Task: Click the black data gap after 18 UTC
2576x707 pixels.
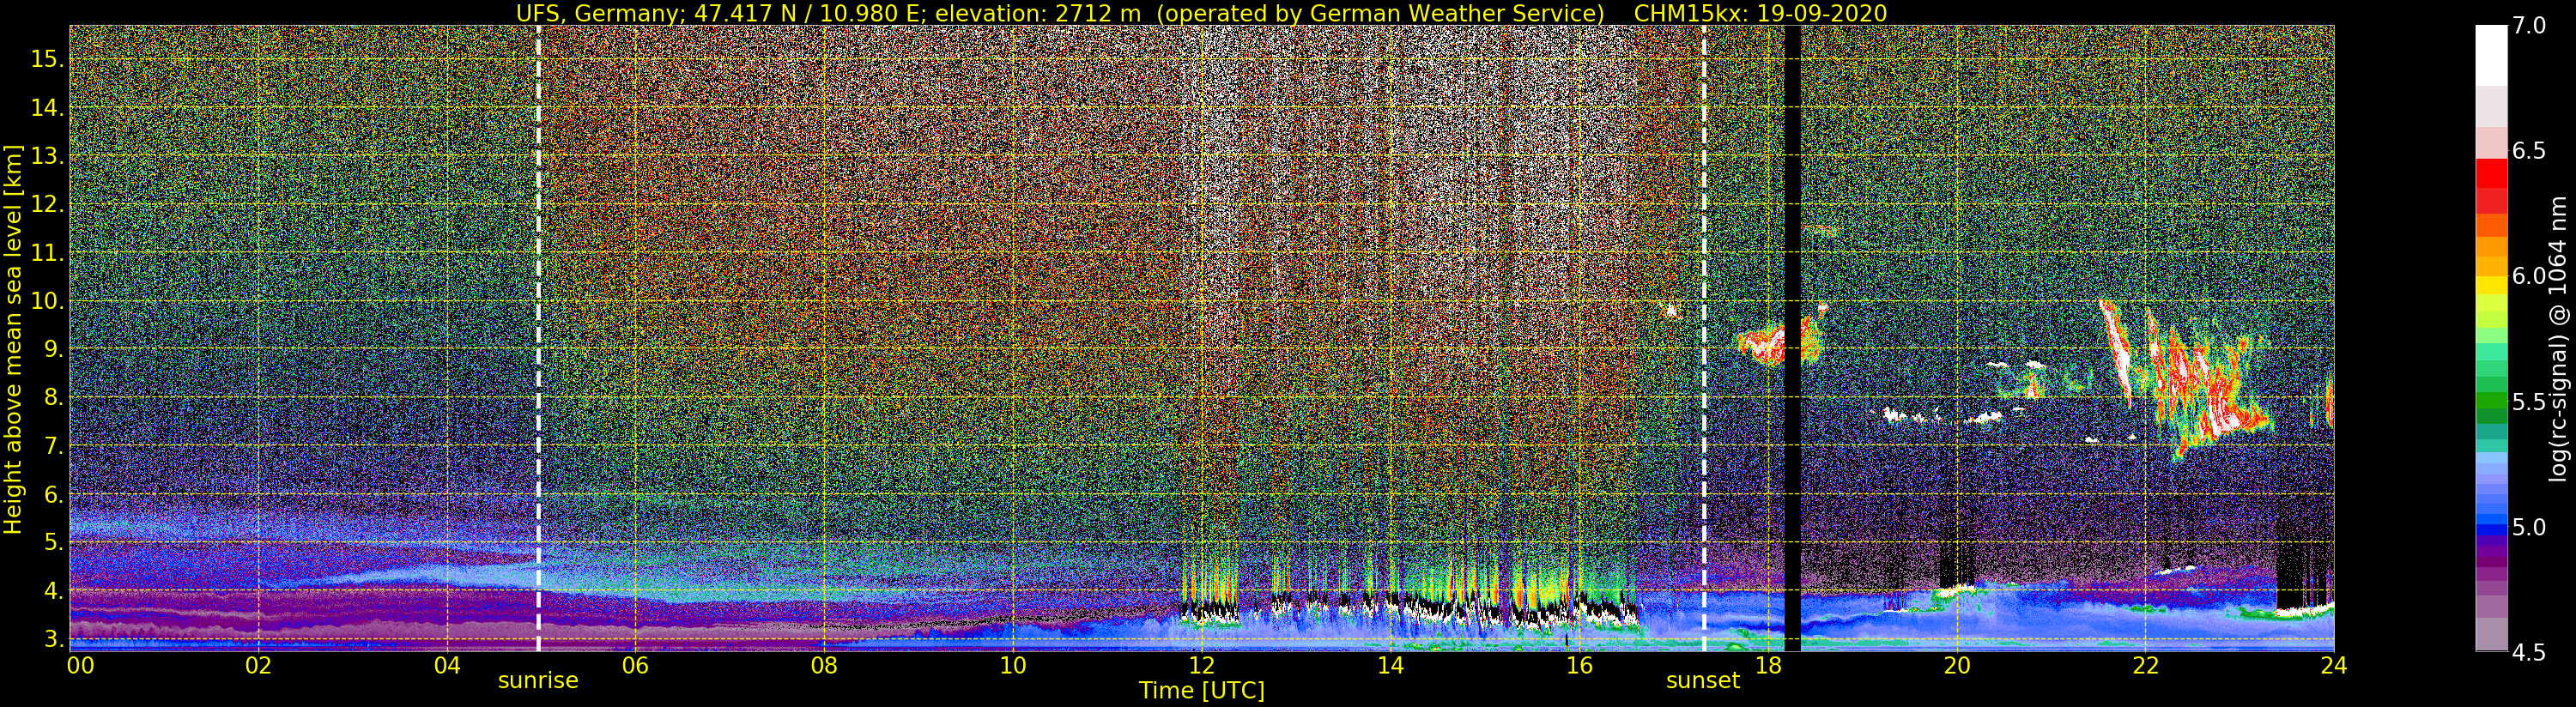Action: pyautogui.click(x=1792, y=338)
